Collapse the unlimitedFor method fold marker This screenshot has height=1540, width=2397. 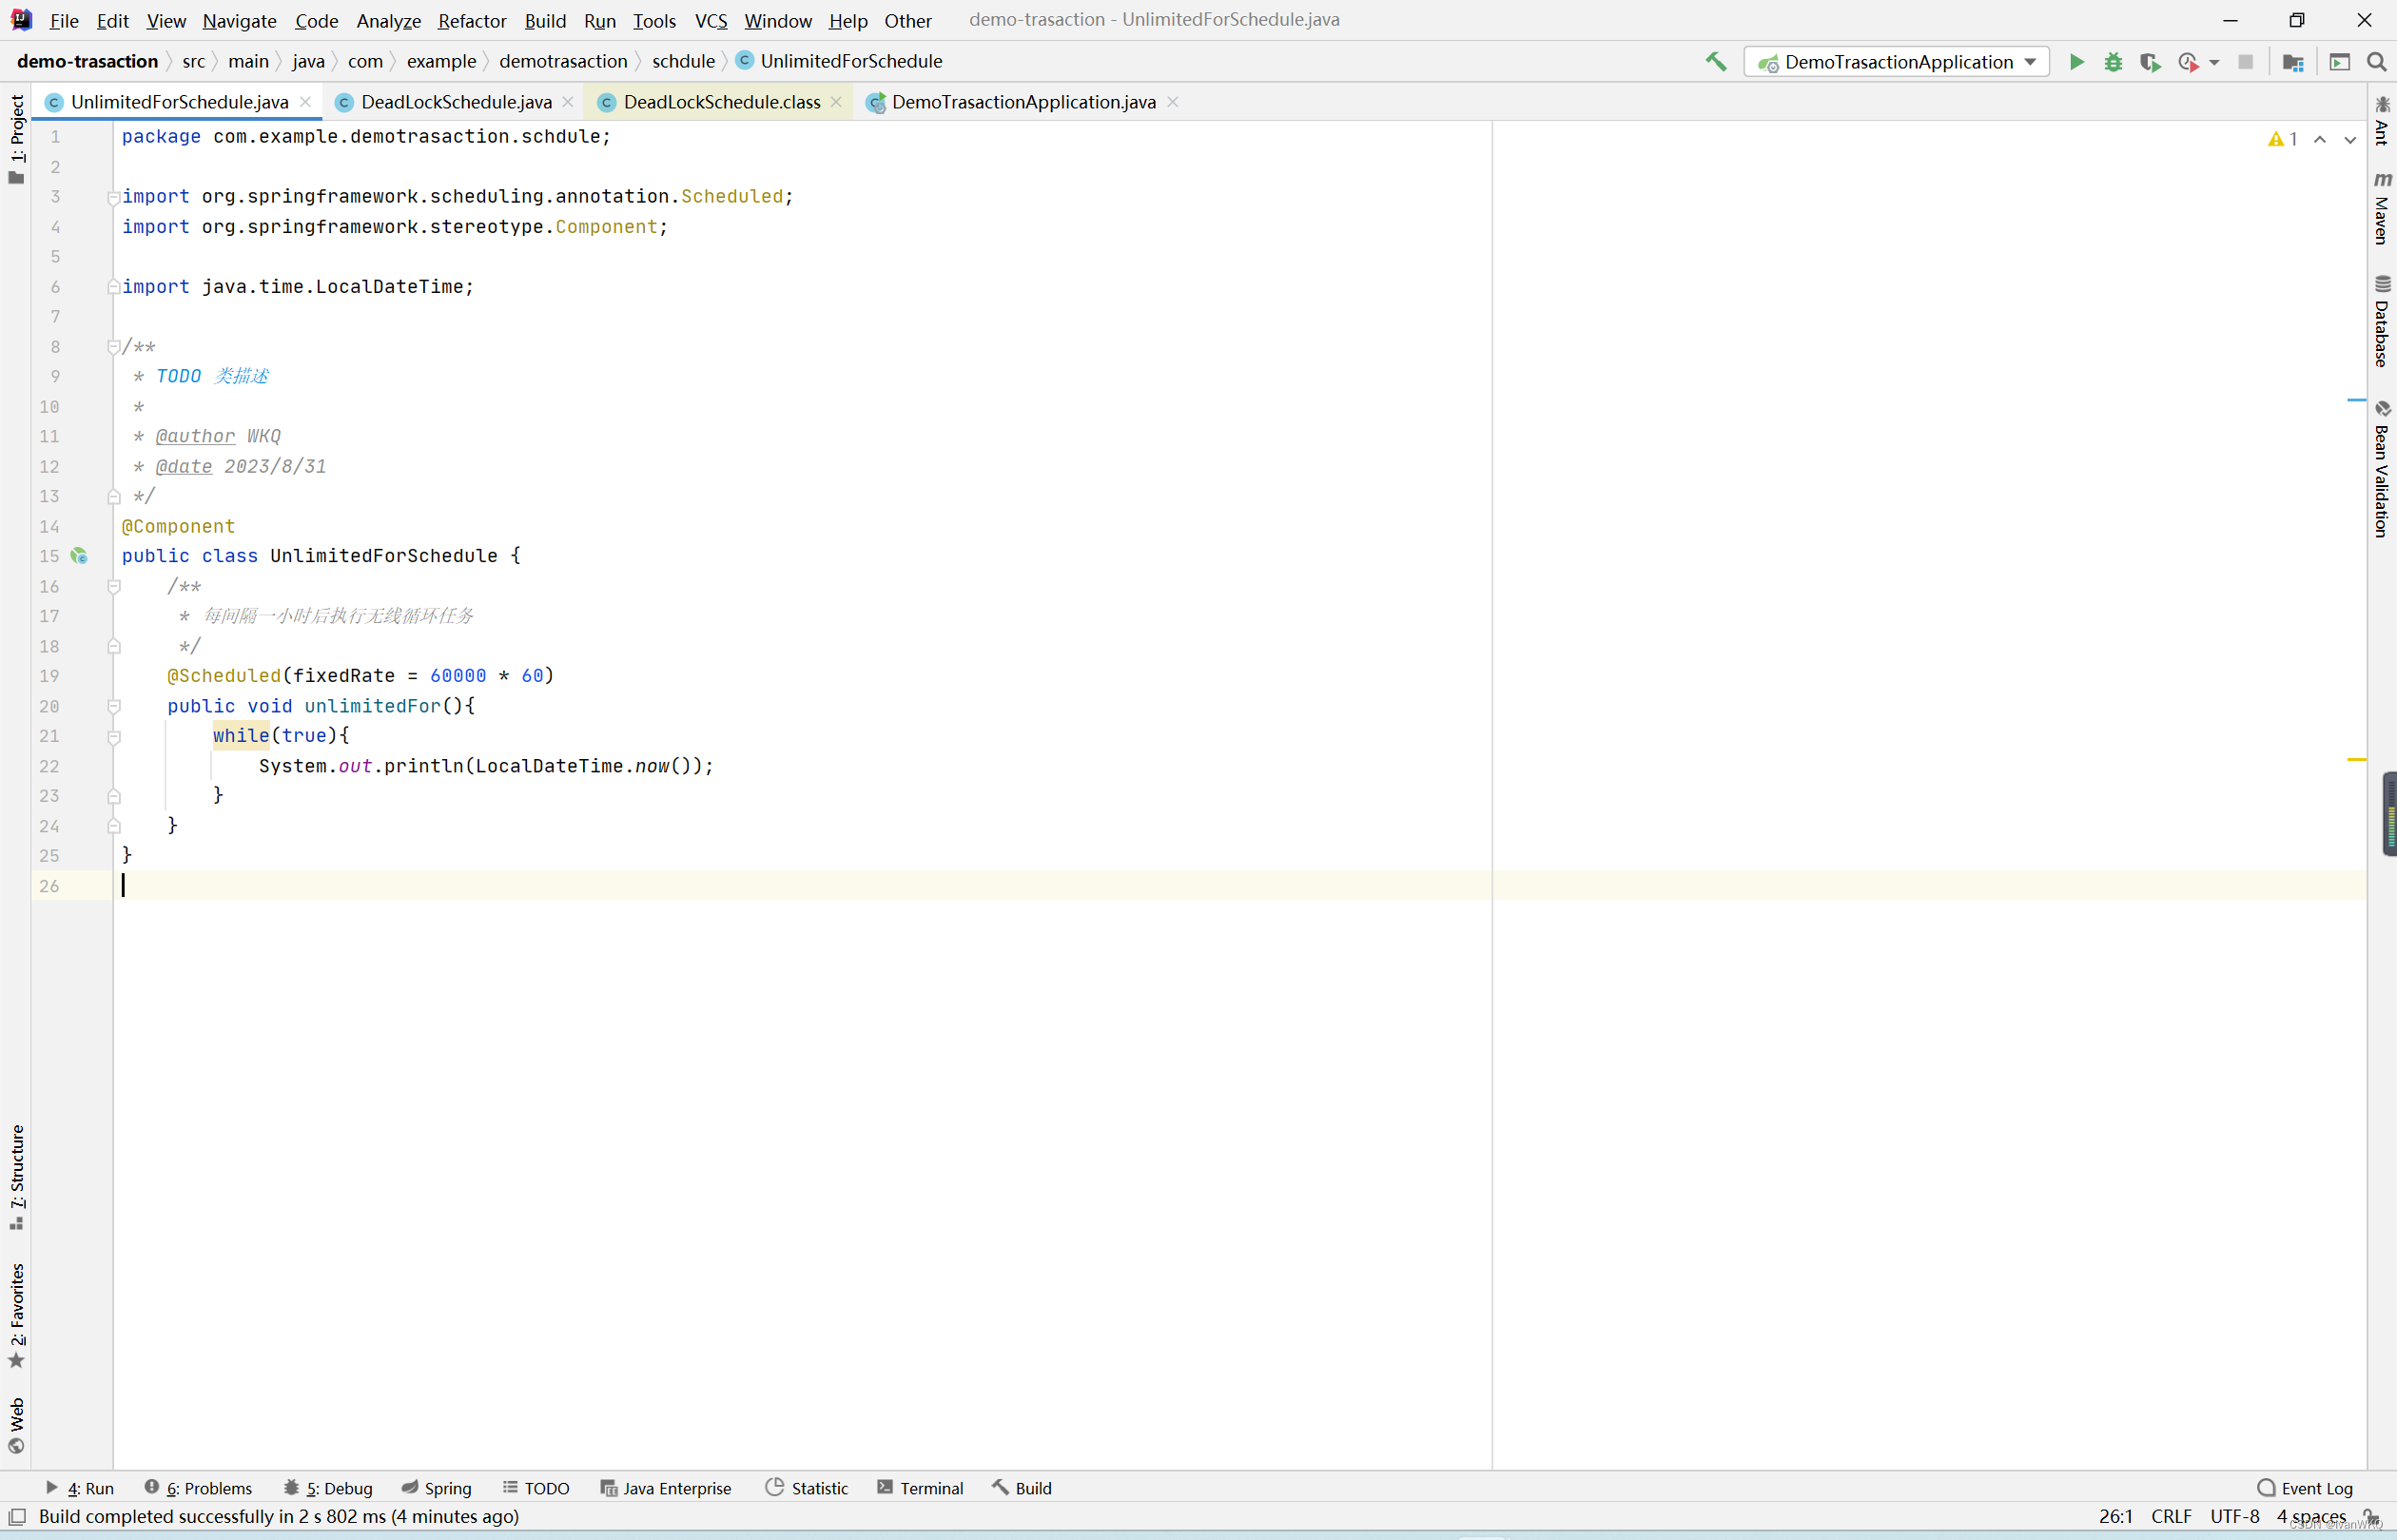[114, 706]
